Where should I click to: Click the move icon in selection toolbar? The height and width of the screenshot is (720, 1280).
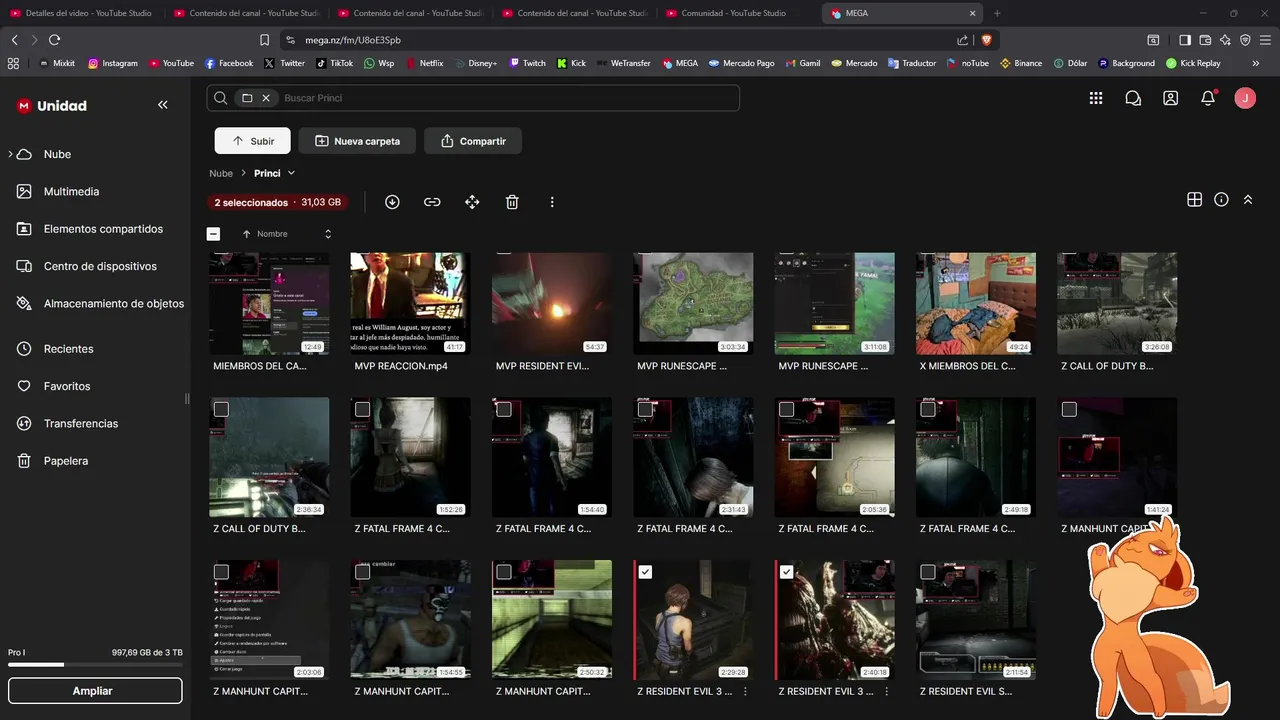[472, 202]
